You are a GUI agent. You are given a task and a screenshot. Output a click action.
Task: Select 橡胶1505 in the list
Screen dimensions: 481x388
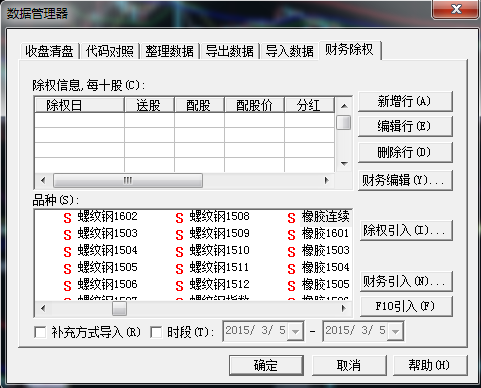click(326, 284)
